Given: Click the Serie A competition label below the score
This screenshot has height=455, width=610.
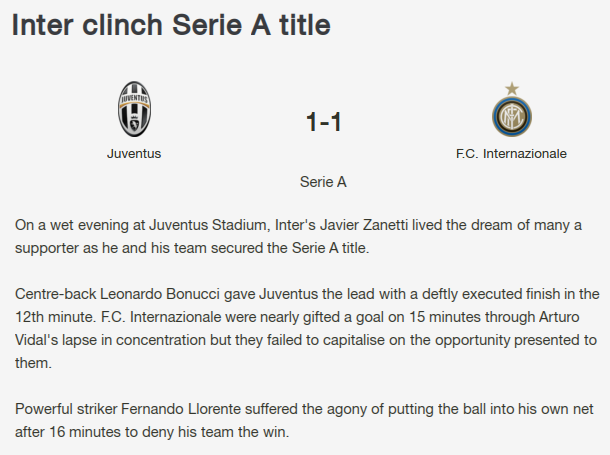Looking at the screenshot, I should (323, 183).
